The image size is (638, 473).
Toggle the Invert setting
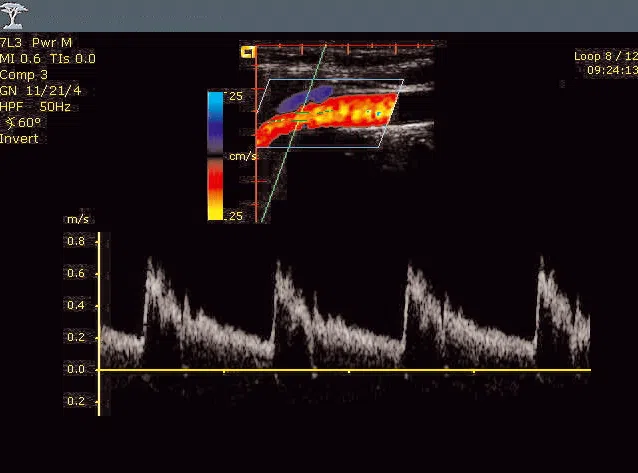pyautogui.click(x=20, y=138)
